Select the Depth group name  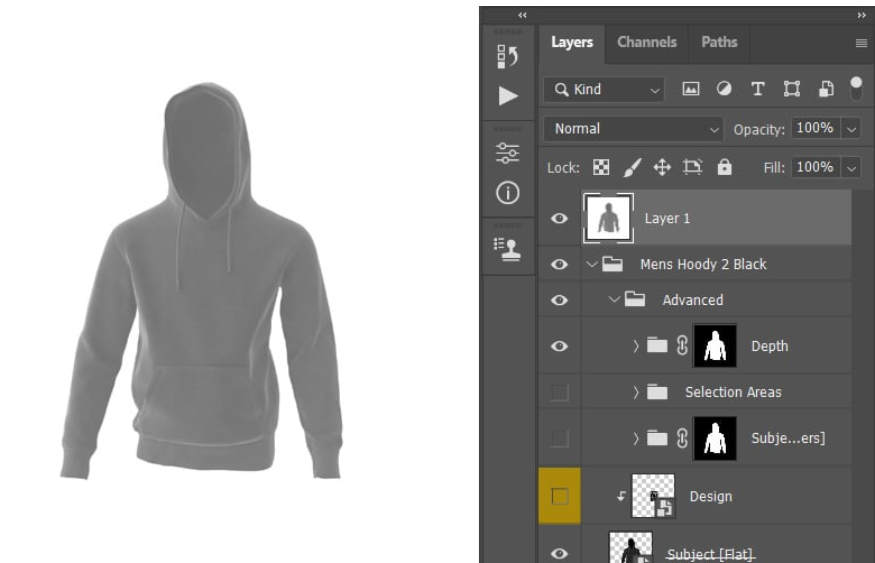[770, 346]
